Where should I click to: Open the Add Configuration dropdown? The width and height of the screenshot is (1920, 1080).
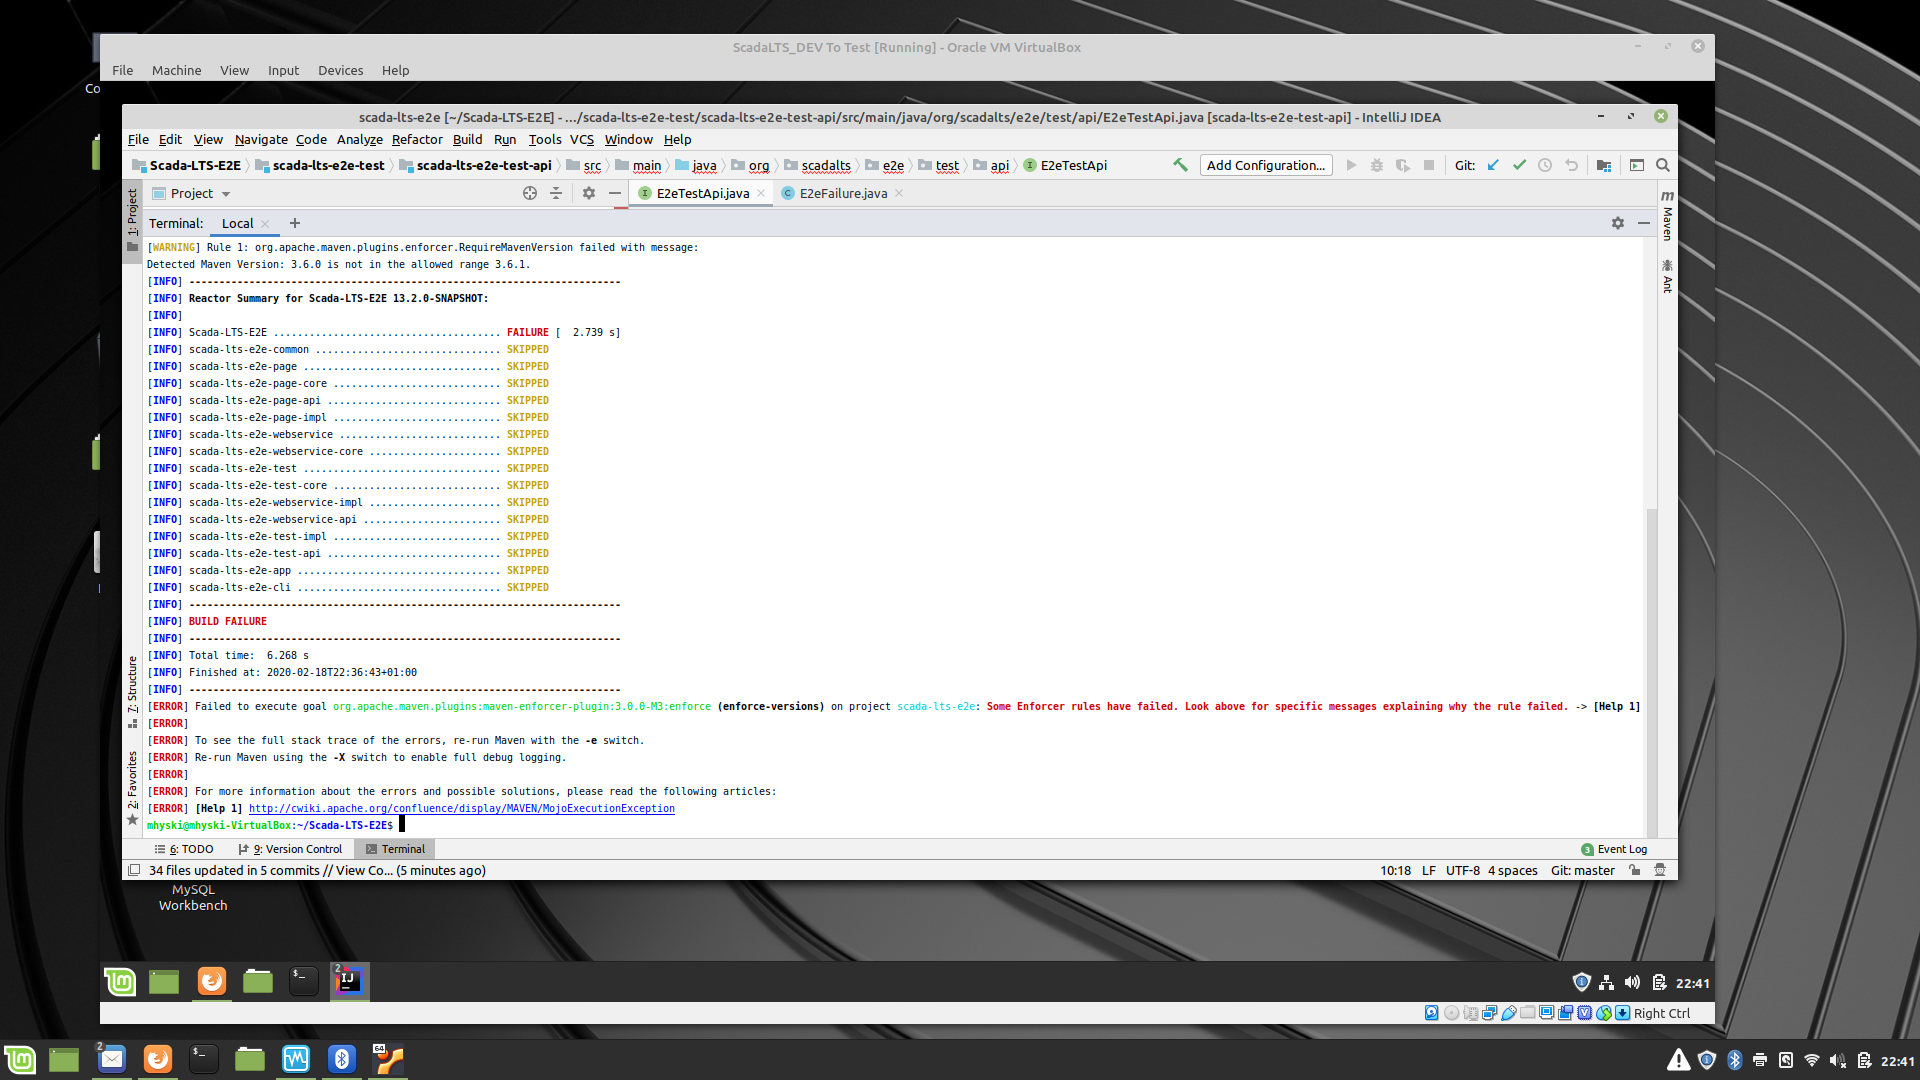[x=1266, y=165]
